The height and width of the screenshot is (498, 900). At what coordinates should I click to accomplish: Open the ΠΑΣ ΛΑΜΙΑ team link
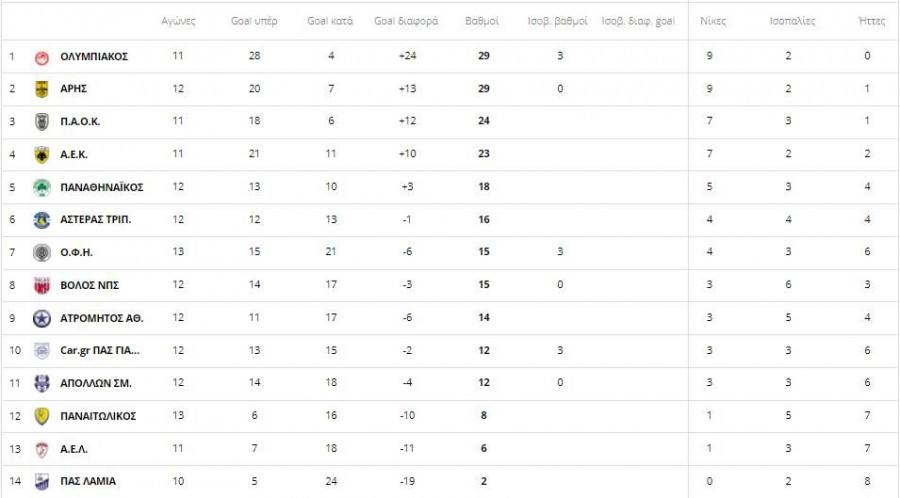88,481
